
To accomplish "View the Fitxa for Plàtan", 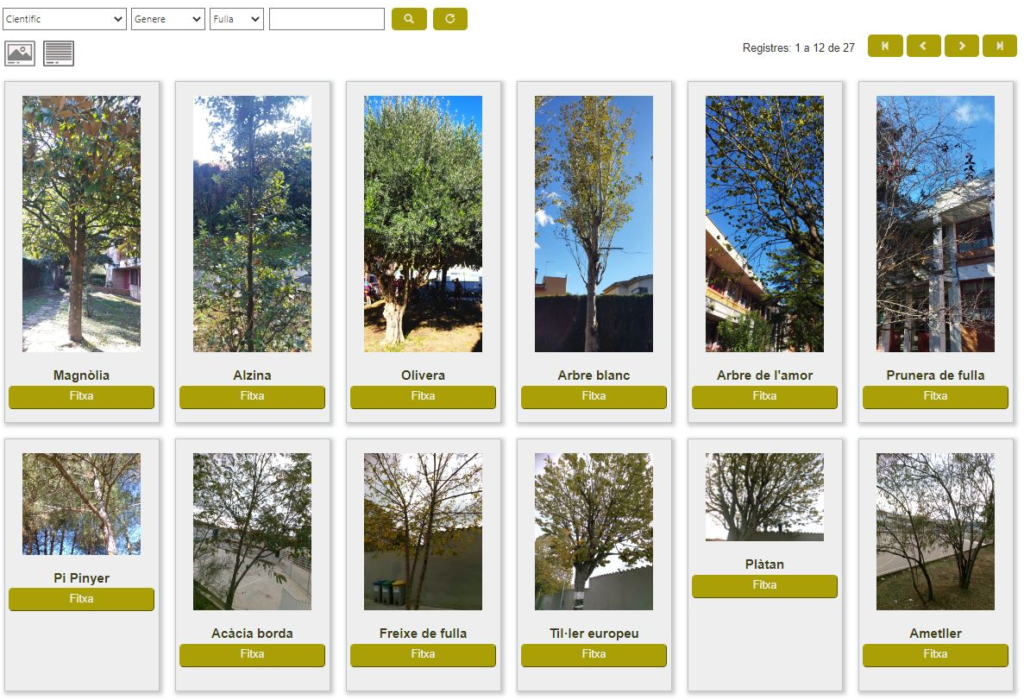I will (765, 586).
